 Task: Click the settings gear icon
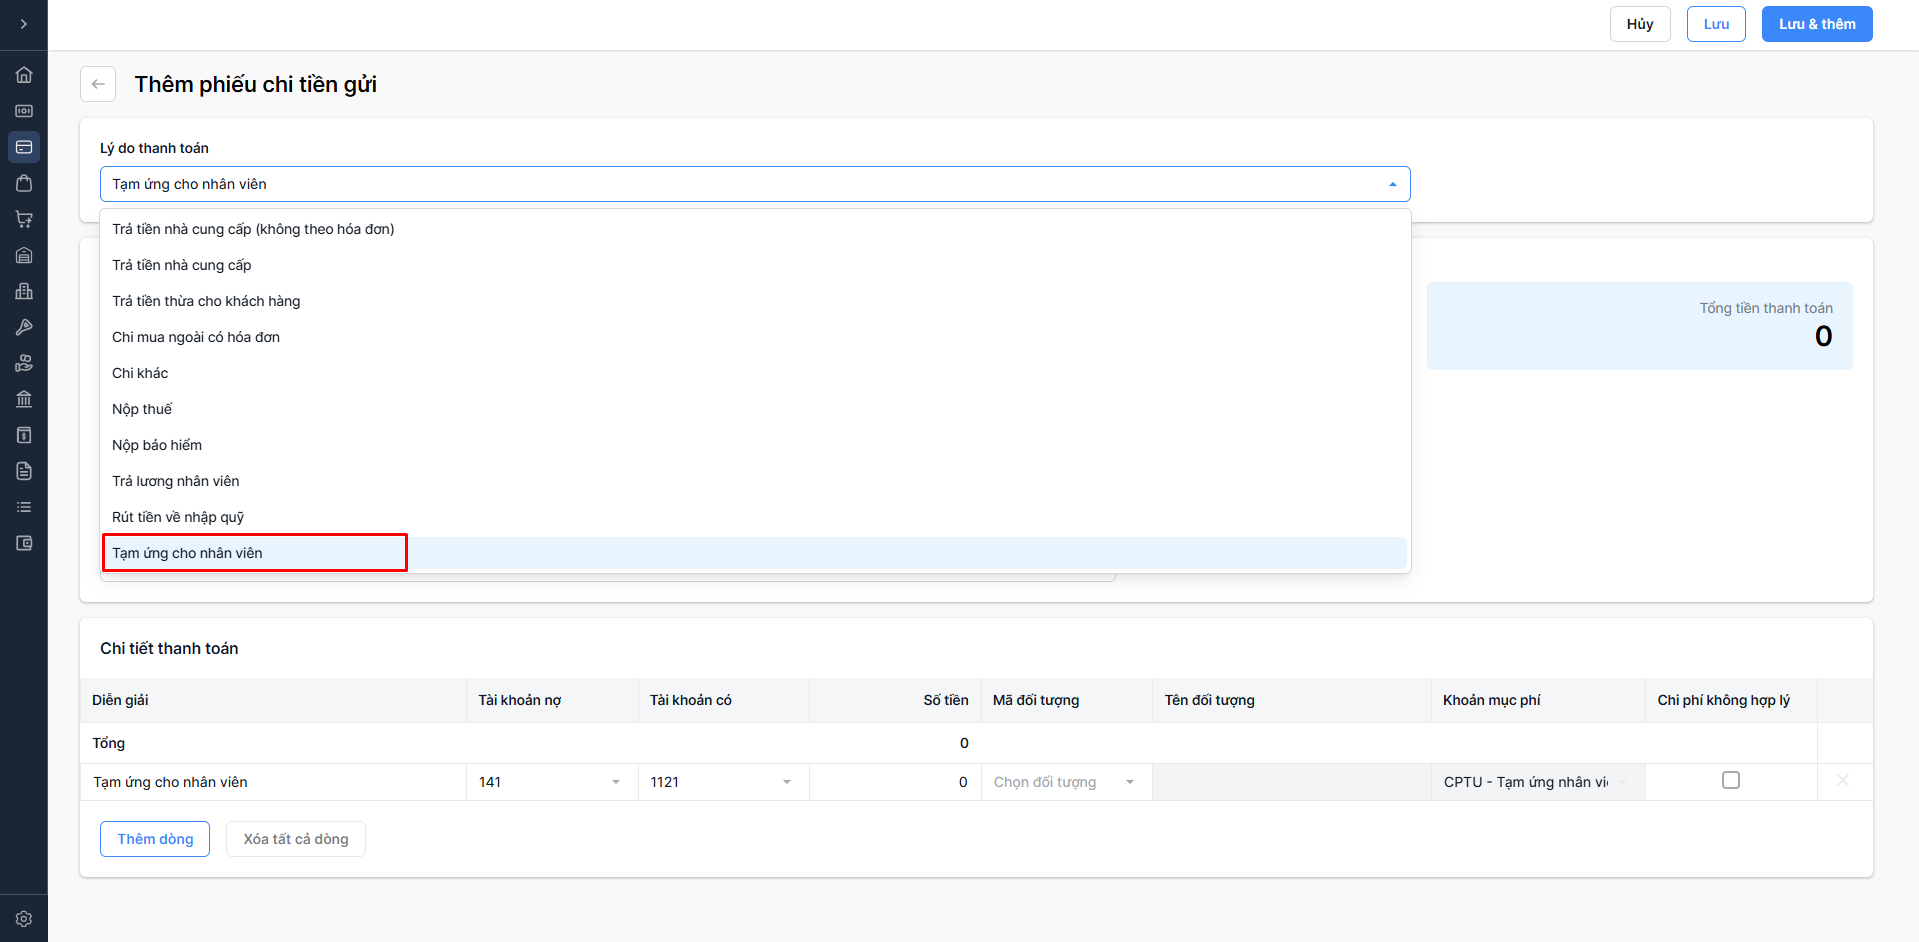point(24,918)
